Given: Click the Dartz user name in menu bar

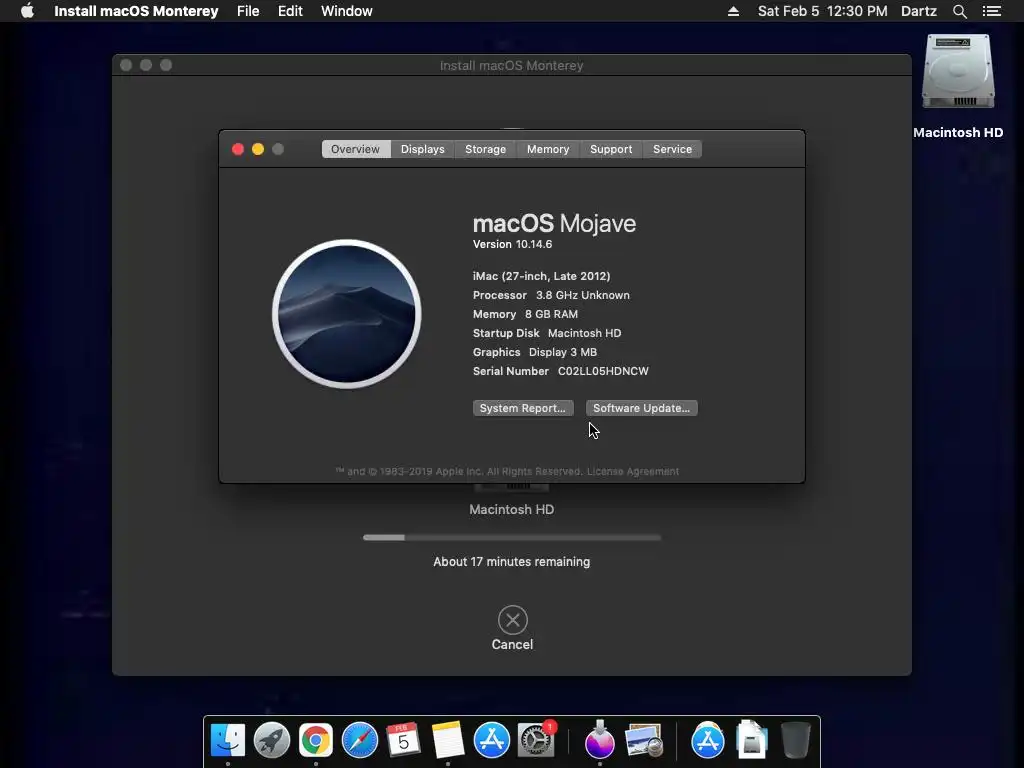Looking at the screenshot, I should [x=918, y=11].
